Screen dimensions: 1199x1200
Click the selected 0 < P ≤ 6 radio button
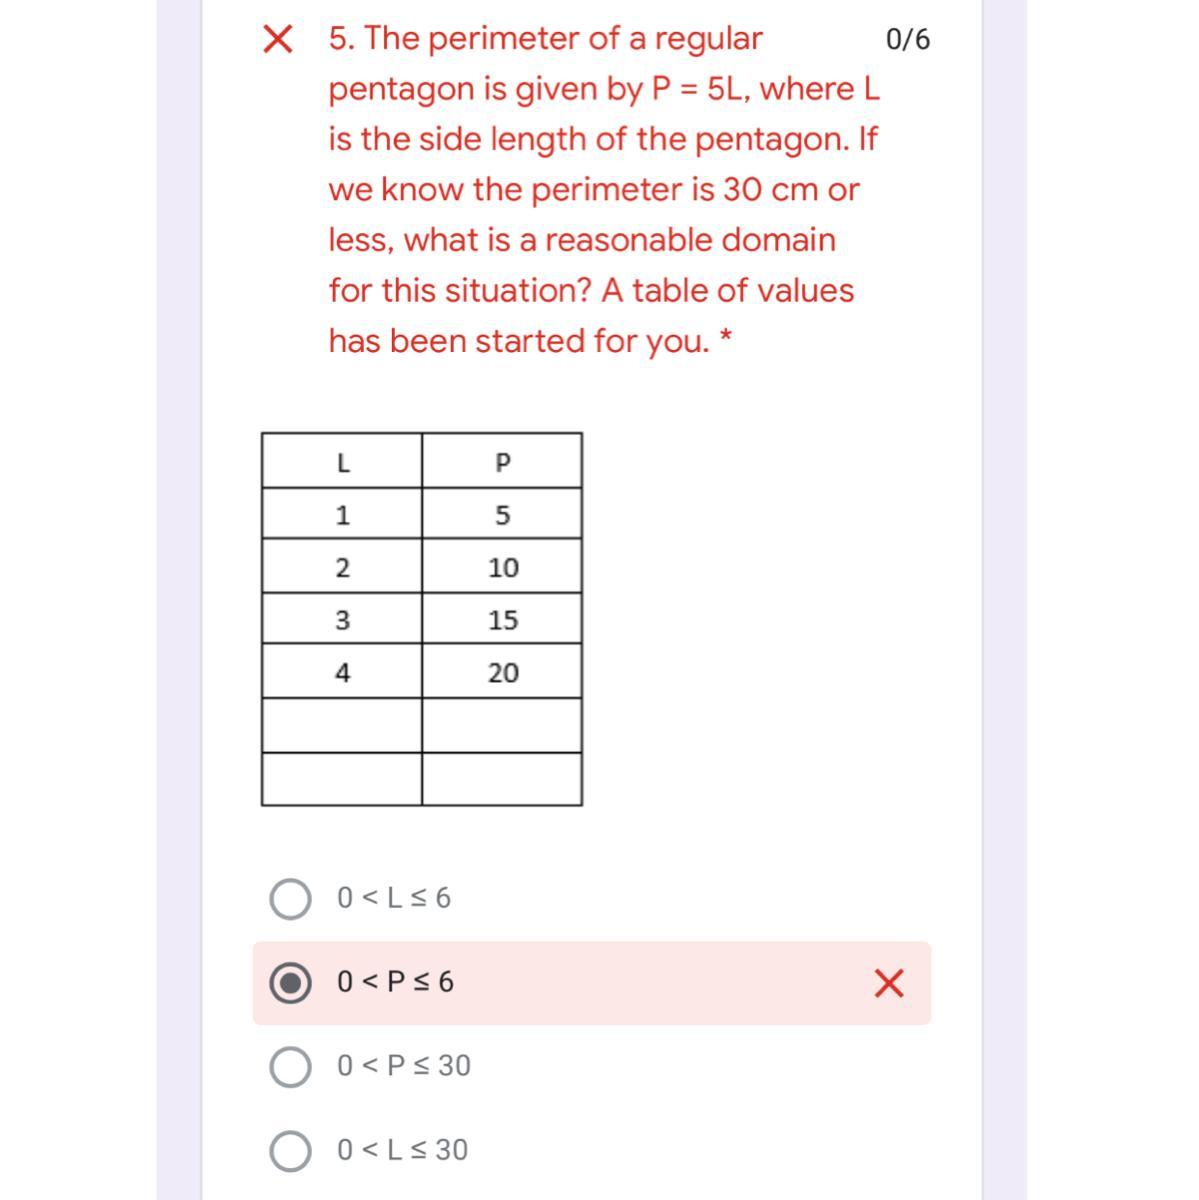pyautogui.click(x=290, y=983)
